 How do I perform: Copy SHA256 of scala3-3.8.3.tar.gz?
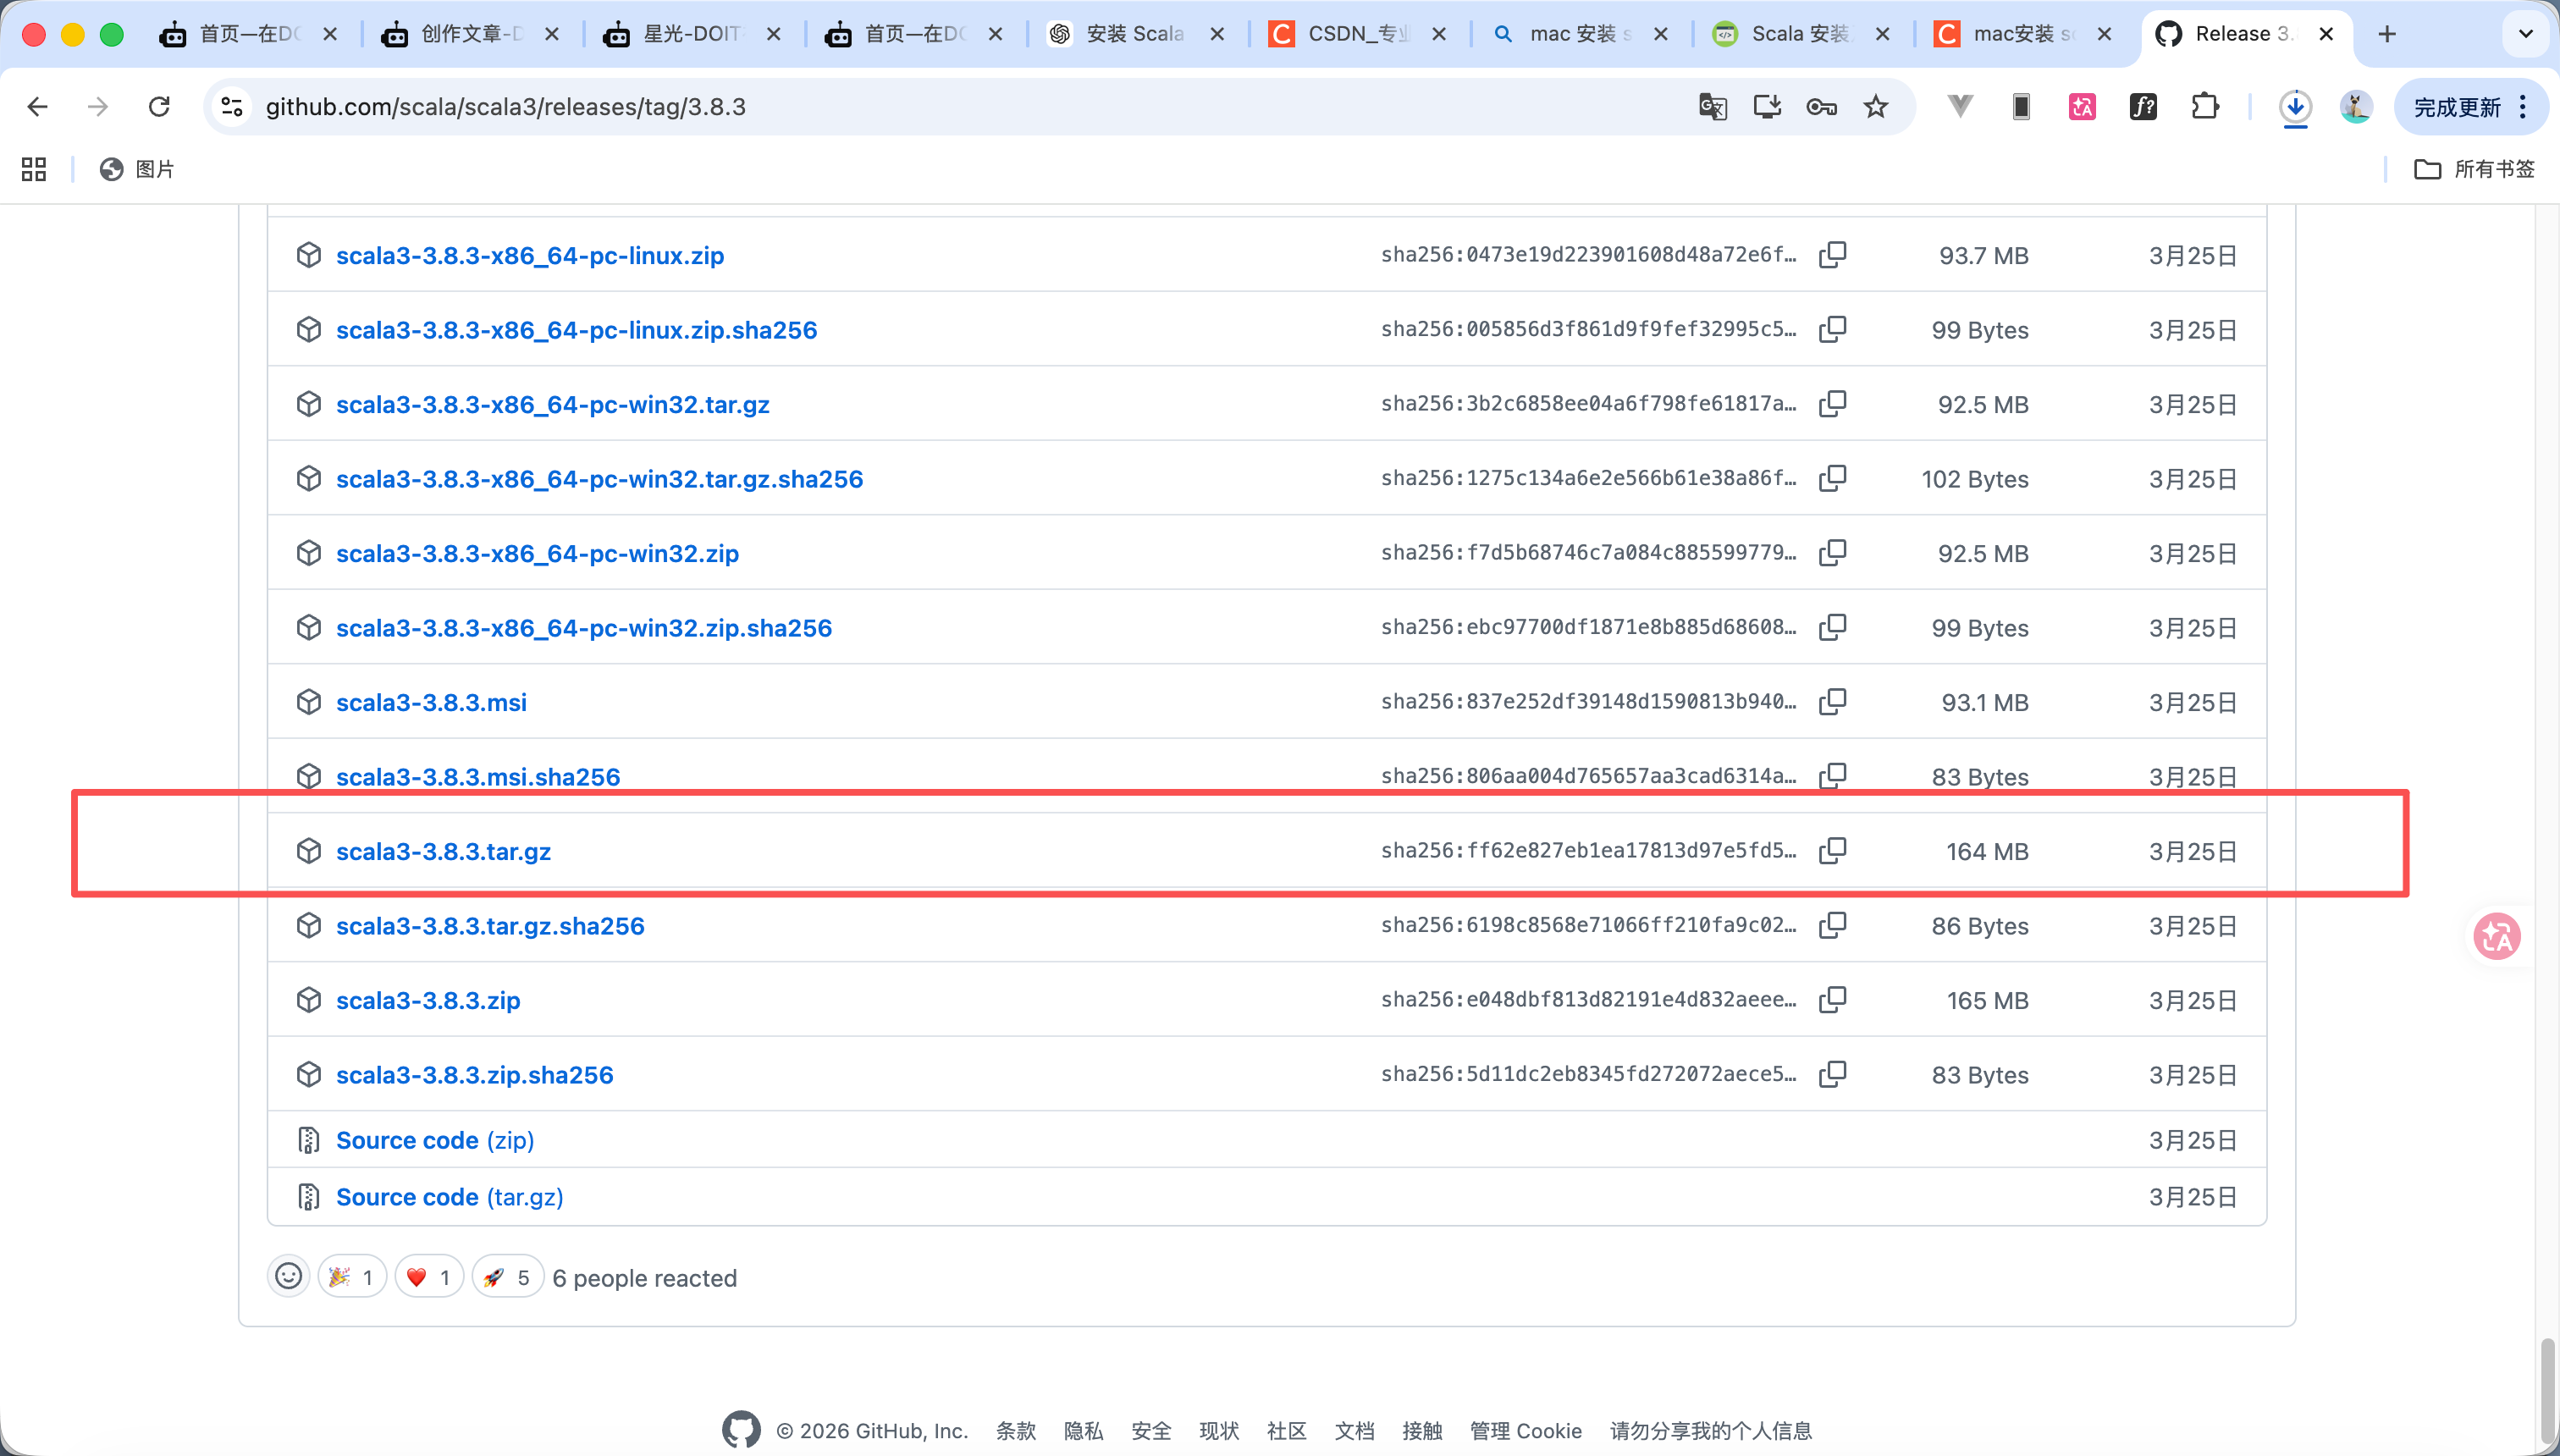(x=1832, y=850)
